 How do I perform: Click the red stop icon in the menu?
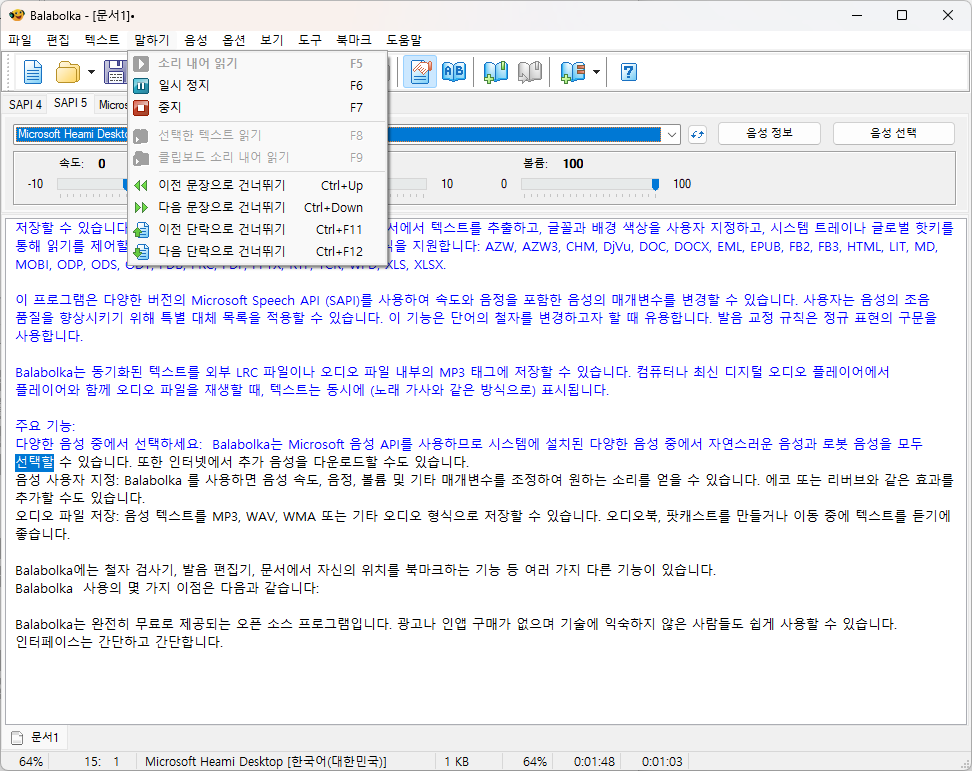pos(141,108)
